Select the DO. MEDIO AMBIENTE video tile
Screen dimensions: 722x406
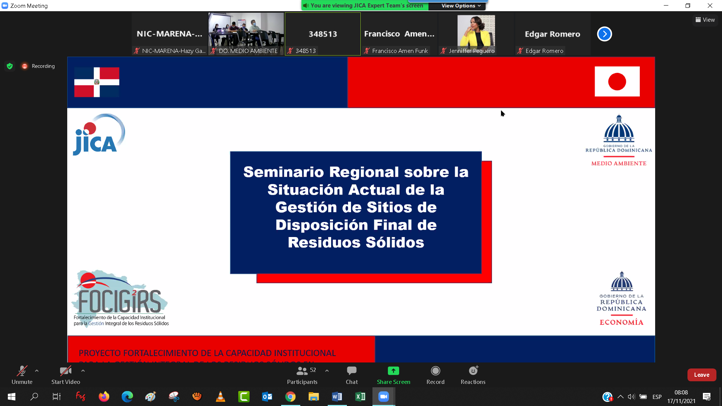tap(246, 34)
